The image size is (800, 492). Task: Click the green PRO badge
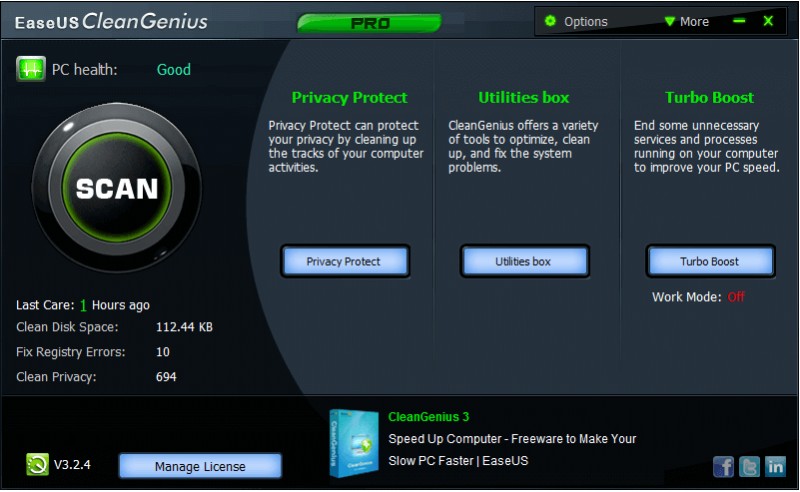[369, 23]
